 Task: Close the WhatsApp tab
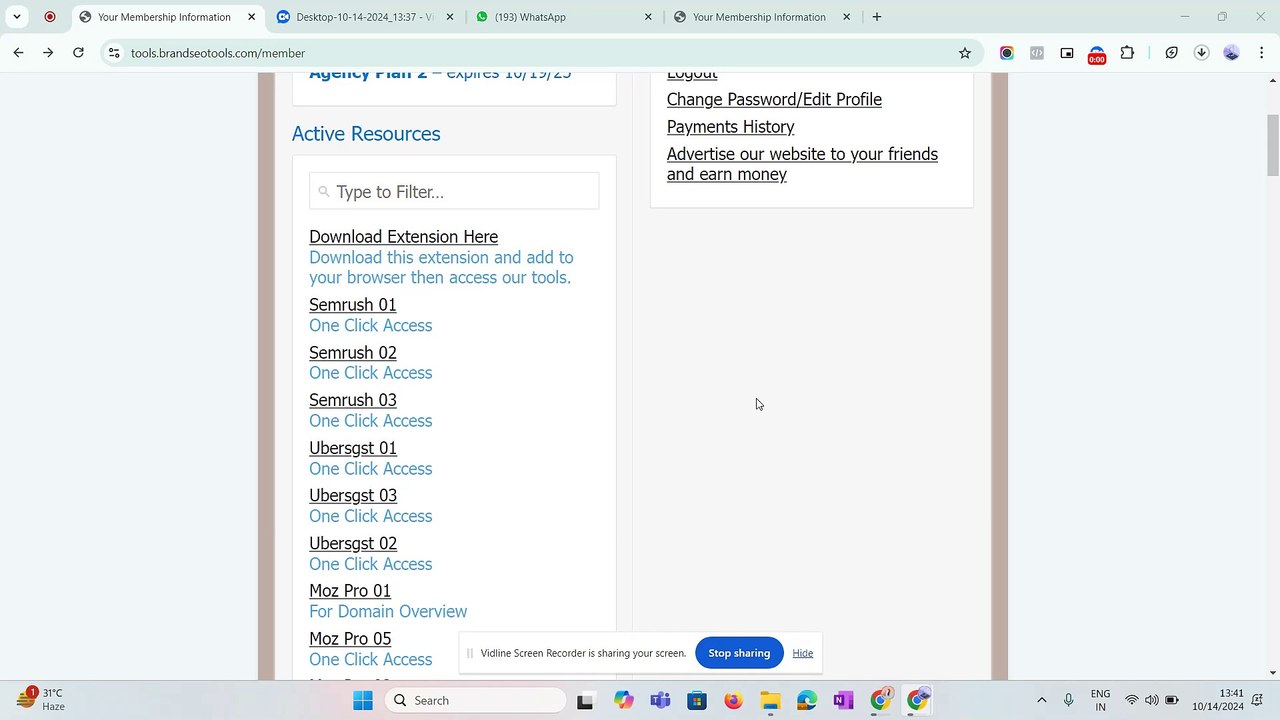[x=648, y=17]
